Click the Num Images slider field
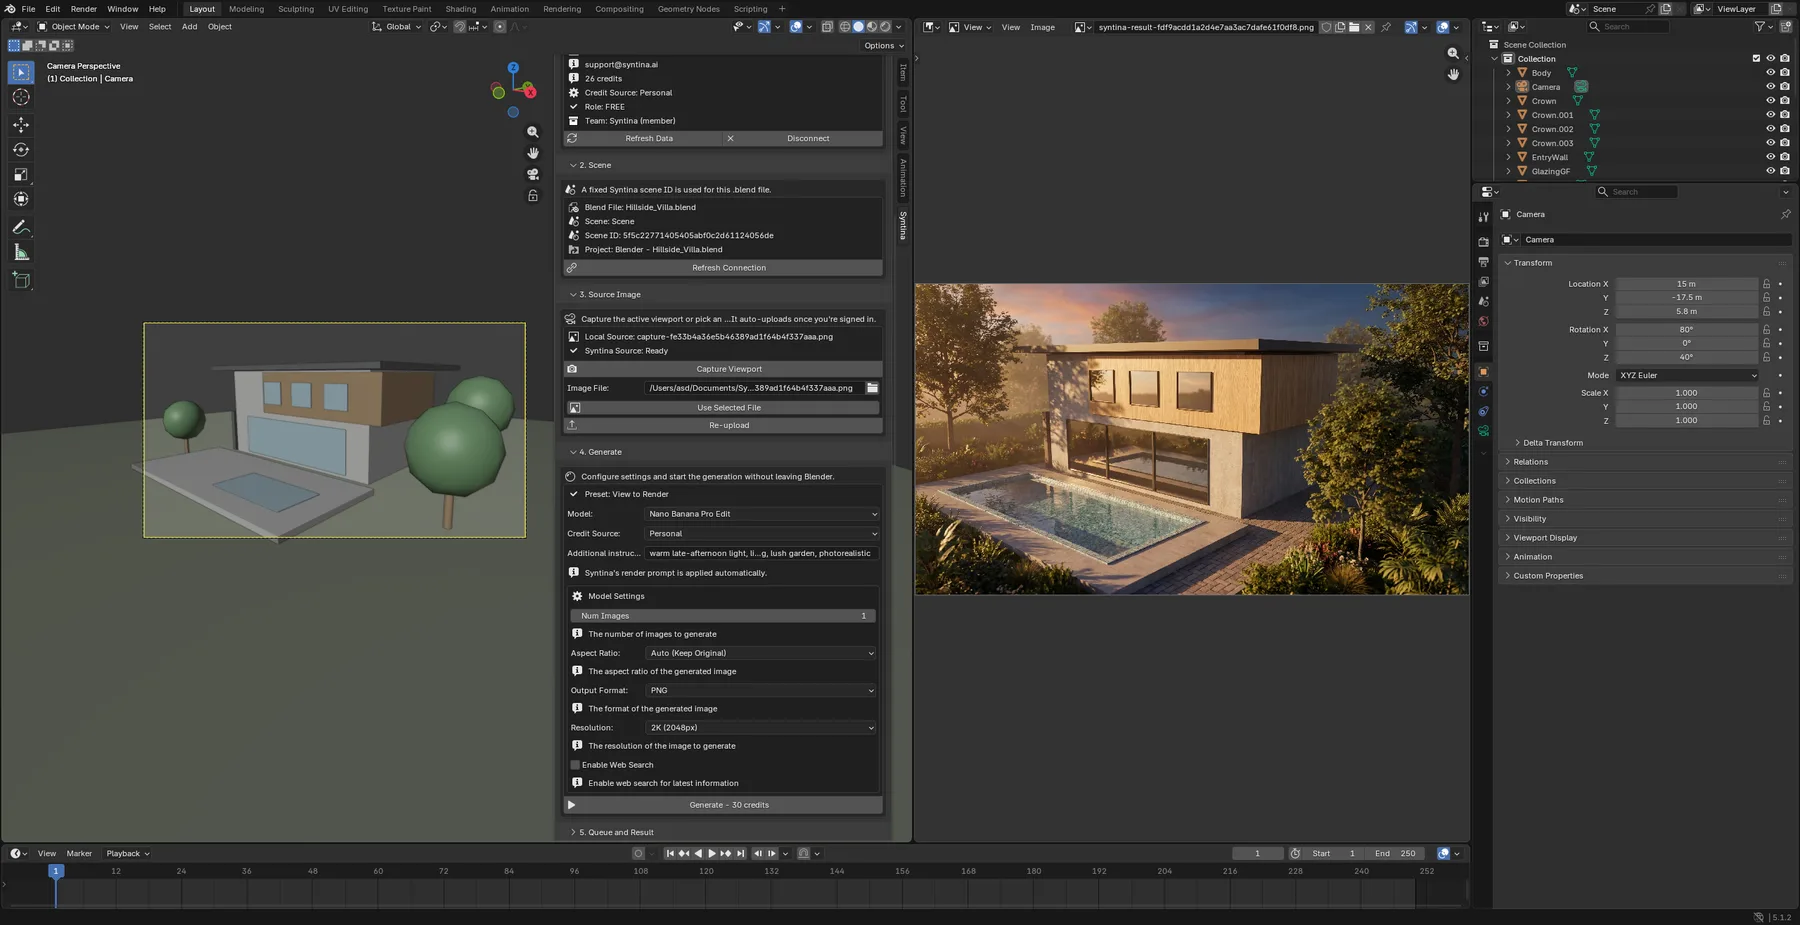The width and height of the screenshot is (1800, 925). (723, 616)
